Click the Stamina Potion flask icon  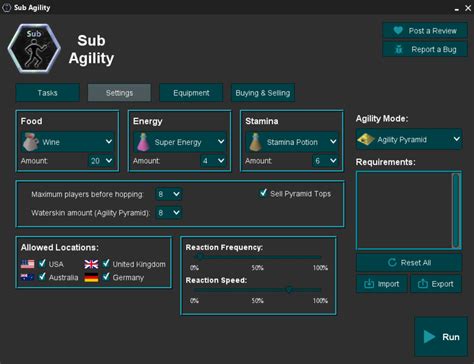[x=255, y=142]
